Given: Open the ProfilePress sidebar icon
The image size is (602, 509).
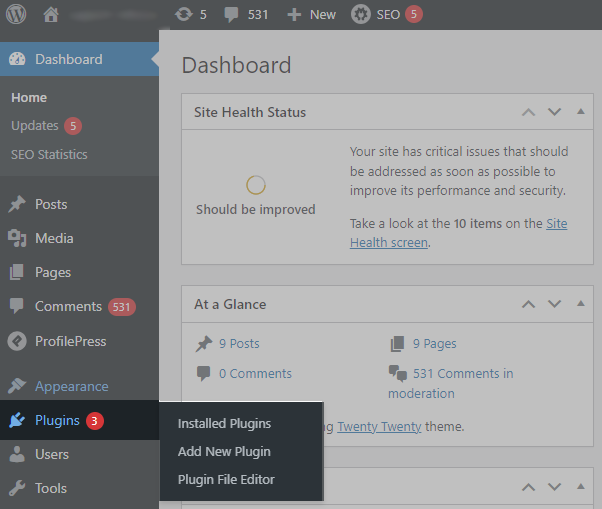Looking at the screenshot, I should click(x=17, y=341).
